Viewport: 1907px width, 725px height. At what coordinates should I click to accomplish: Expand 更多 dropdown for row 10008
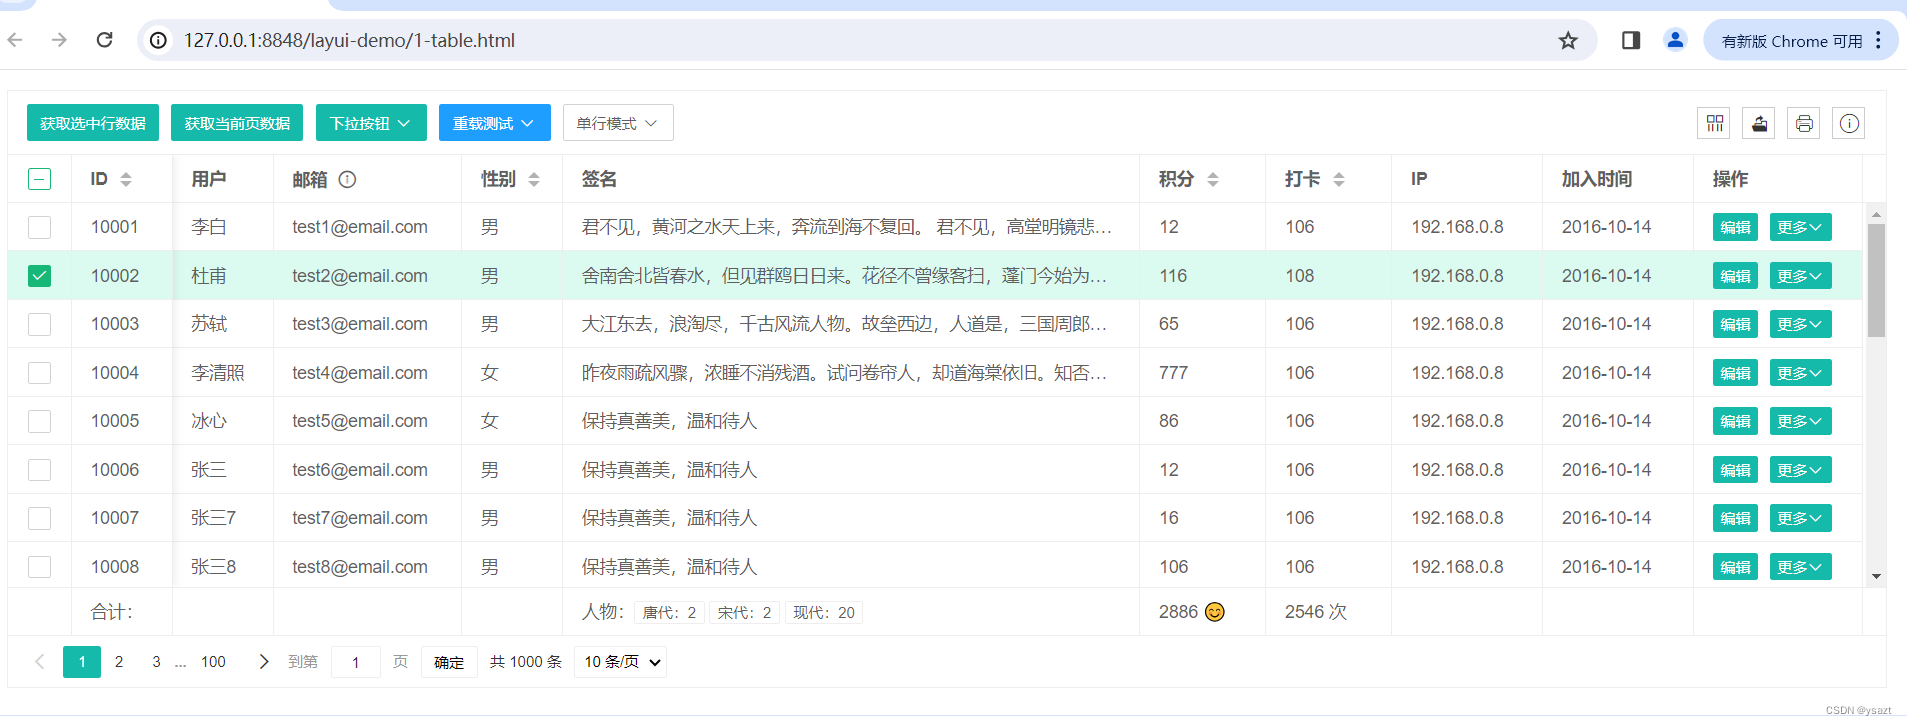(1800, 567)
